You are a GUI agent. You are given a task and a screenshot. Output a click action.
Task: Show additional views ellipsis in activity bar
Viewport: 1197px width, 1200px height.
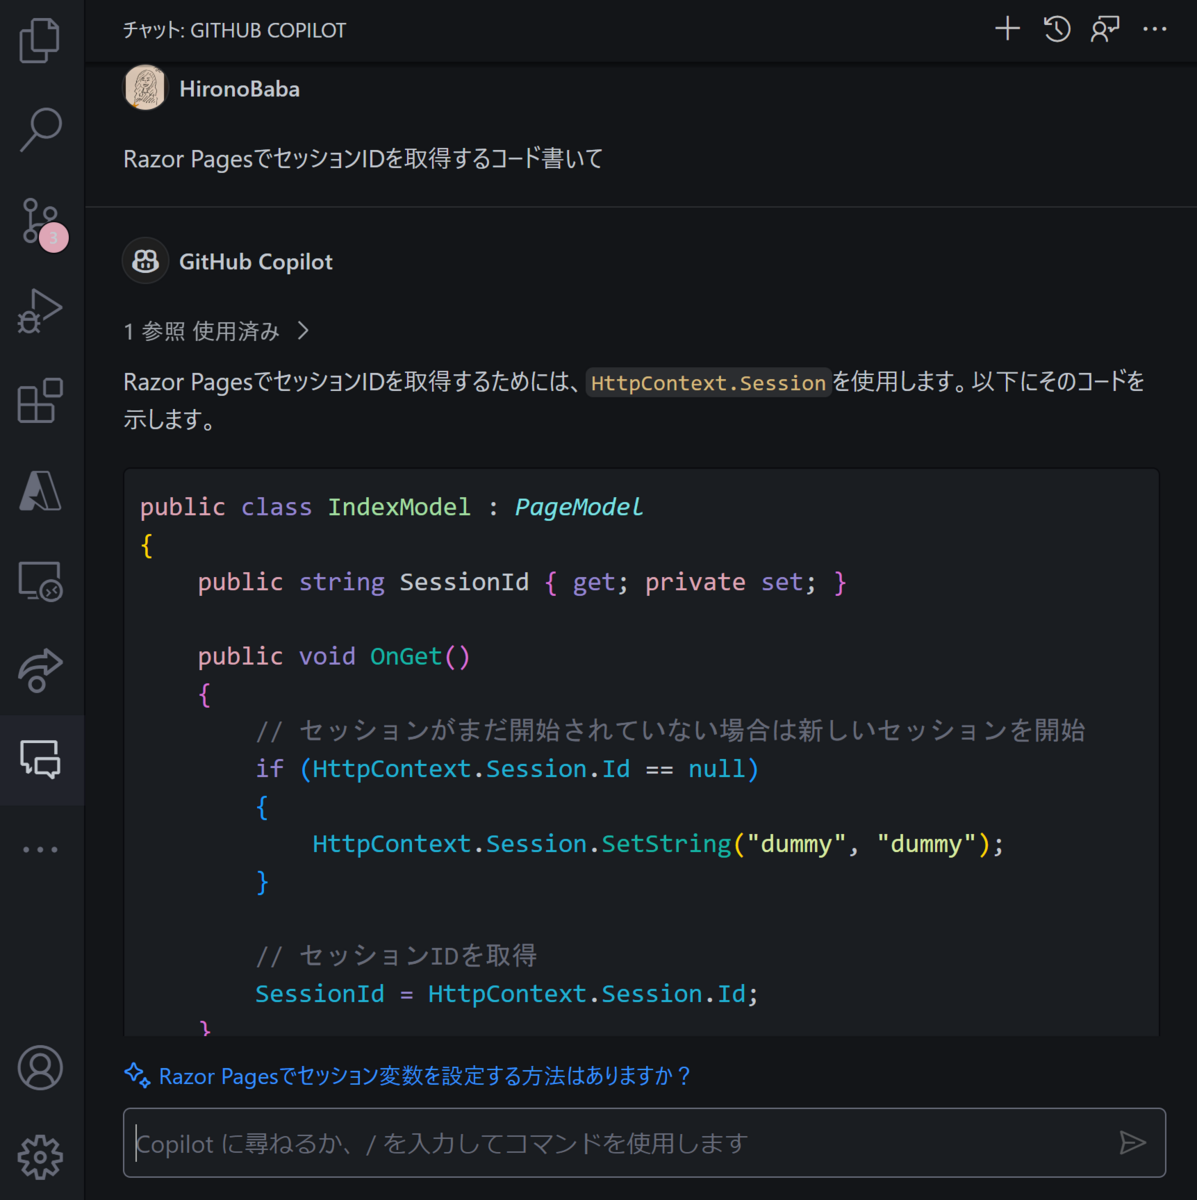[x=40, y=849]
